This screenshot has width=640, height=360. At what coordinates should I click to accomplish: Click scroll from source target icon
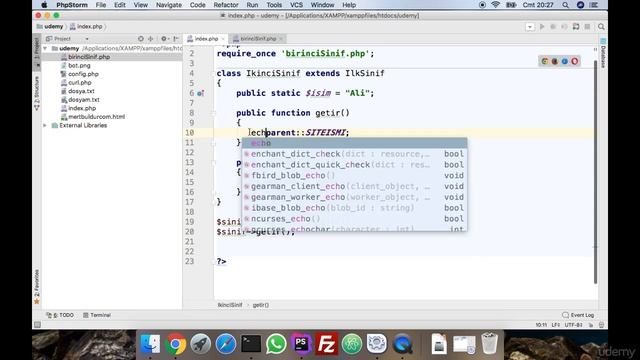141,39
